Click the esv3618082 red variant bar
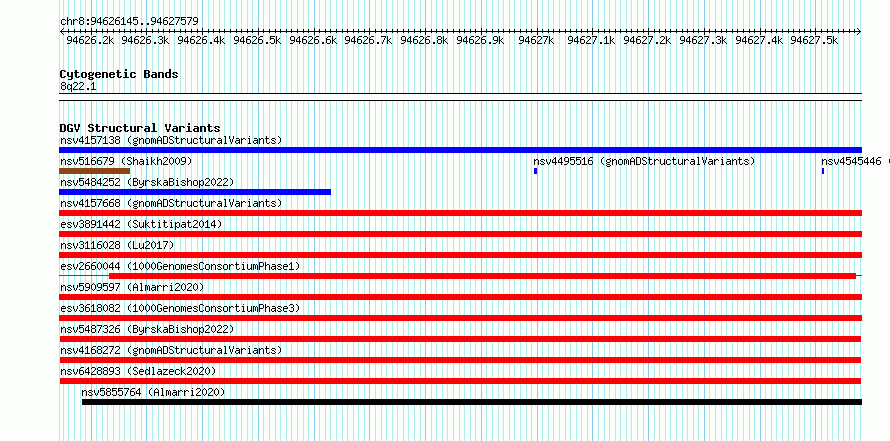The width and height of the screenshot is (890, 441). click(460, 318)
